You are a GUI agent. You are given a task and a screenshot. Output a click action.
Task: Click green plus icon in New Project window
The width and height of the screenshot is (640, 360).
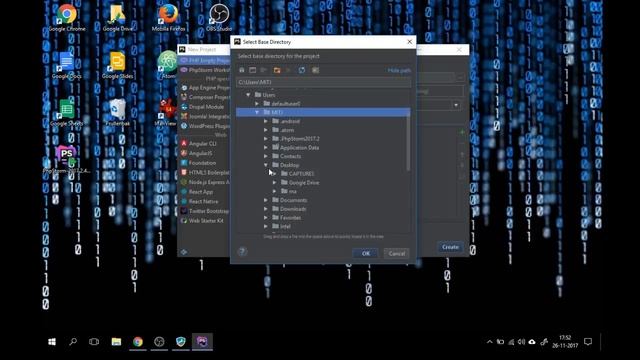462,132
